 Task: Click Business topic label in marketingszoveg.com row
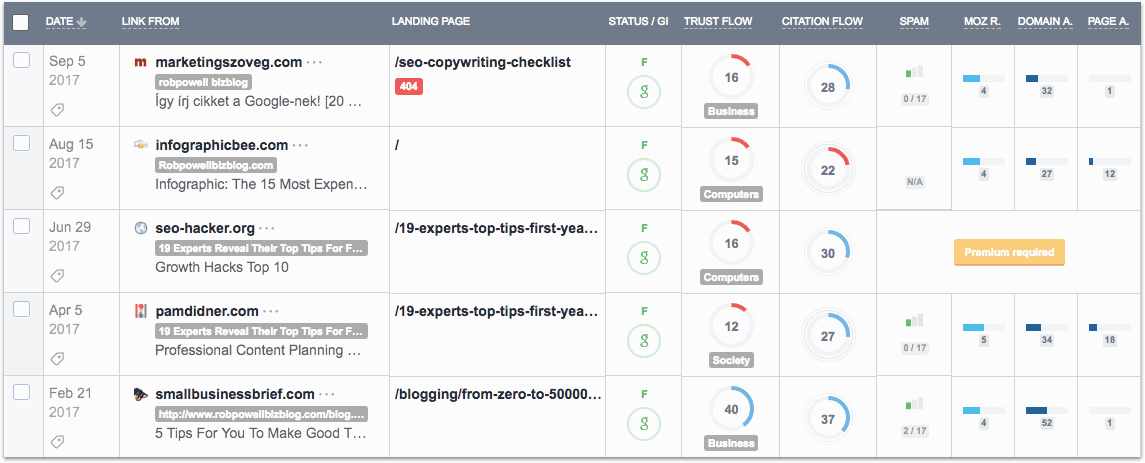pos(731,112)
